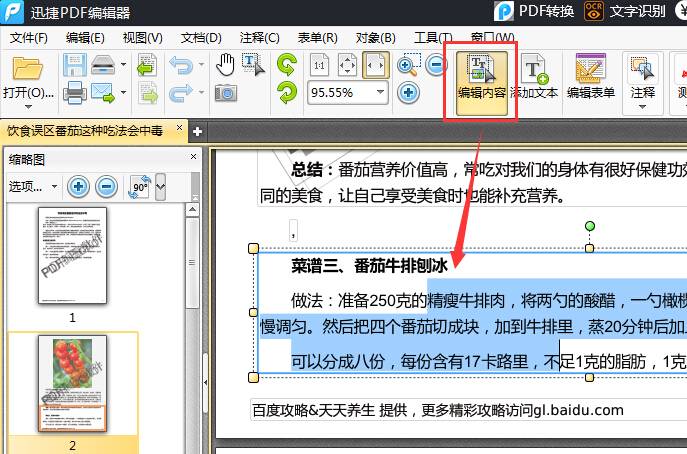Open the zoom percentage 95.55% dropdown
This screenshot has width=687, height=454.
point(381,93)
